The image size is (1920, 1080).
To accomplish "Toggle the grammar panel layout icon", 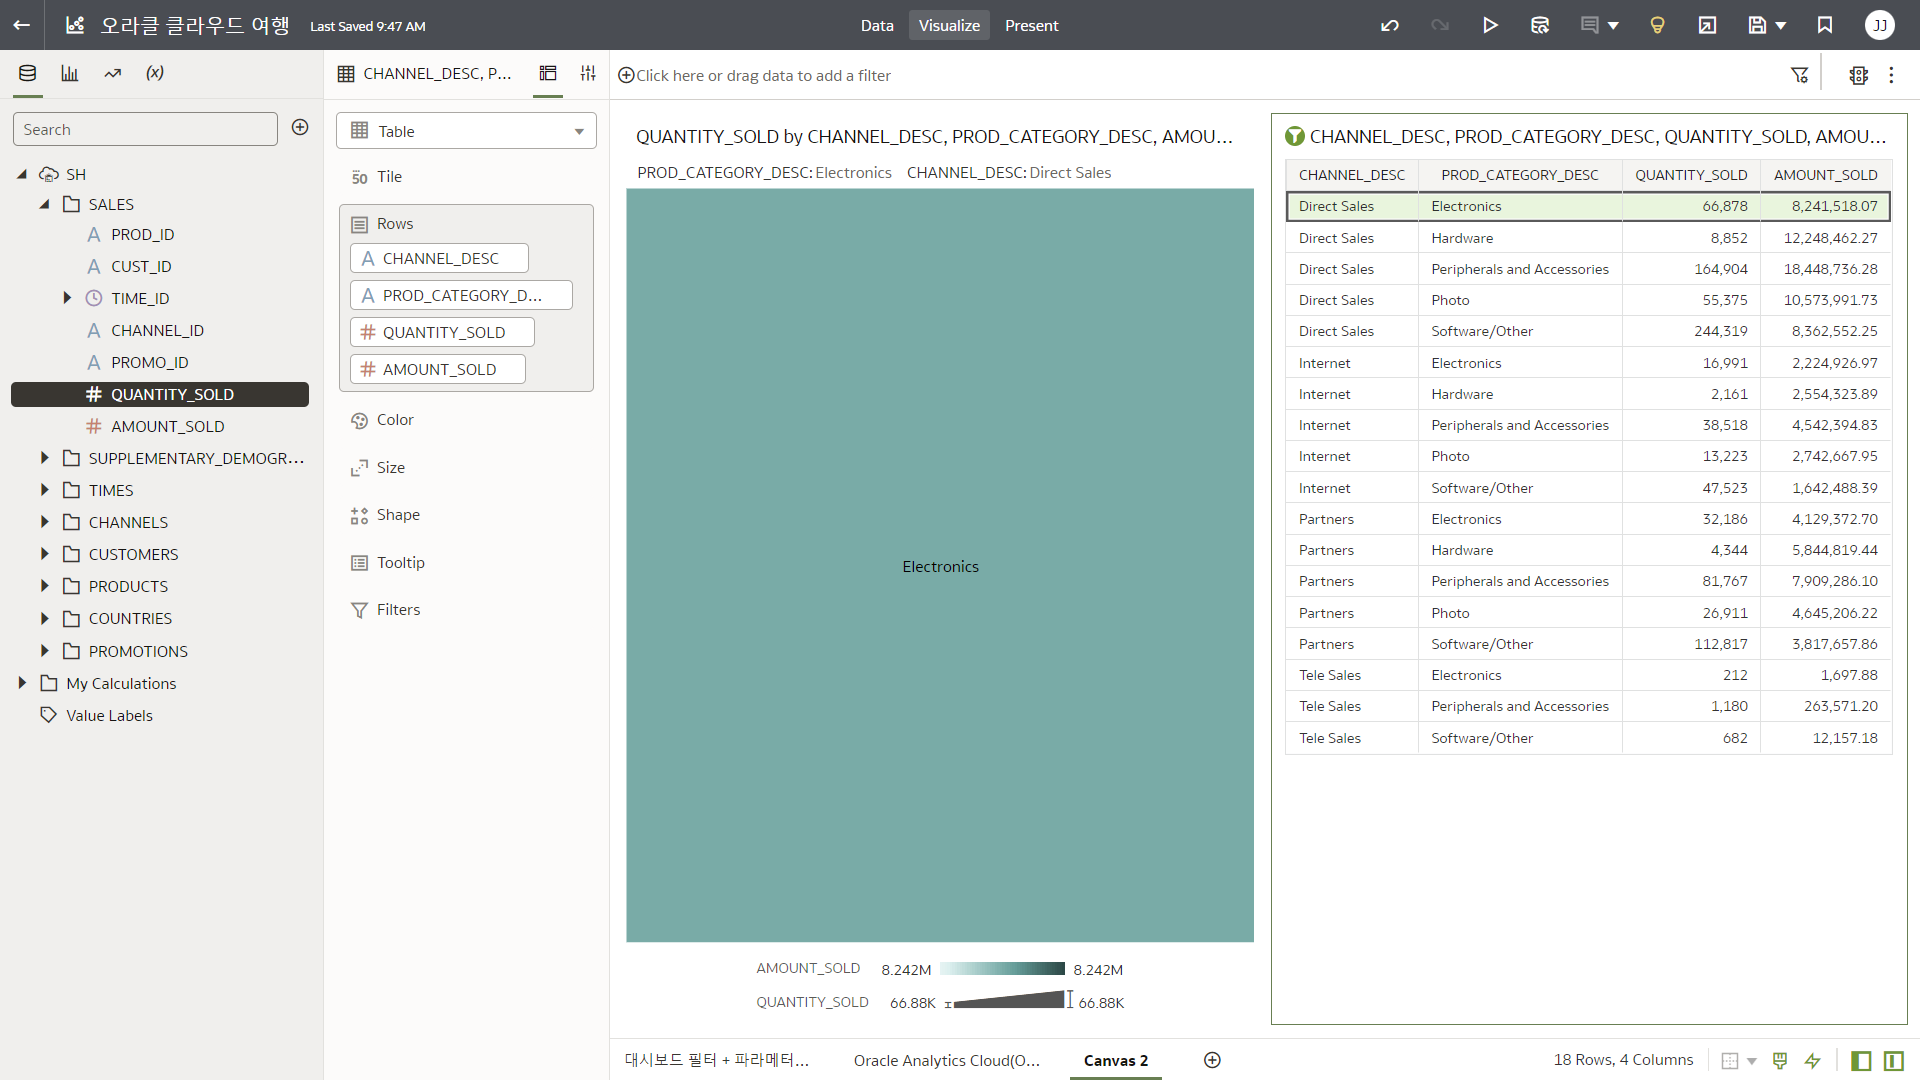I will (x=1893, y=1060).
